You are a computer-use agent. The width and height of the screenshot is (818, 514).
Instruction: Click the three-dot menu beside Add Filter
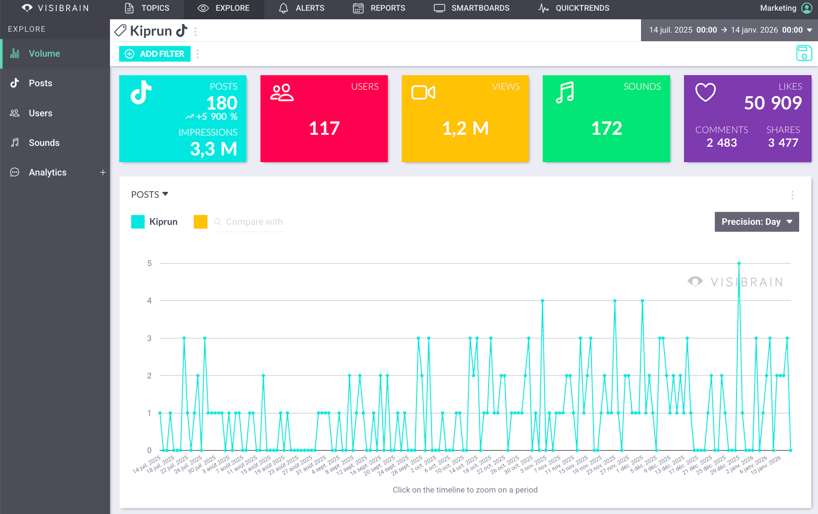(x=198, y=54)
